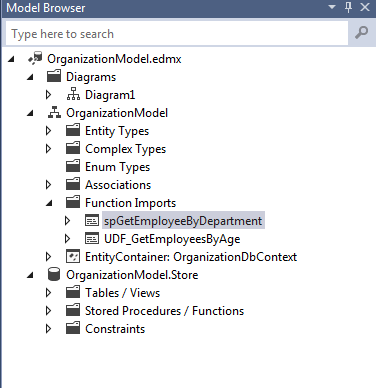Viewport: 376px width, 388px height.
Task: Click the pin auto-hide icon
Action: click(x=349, y=7)
